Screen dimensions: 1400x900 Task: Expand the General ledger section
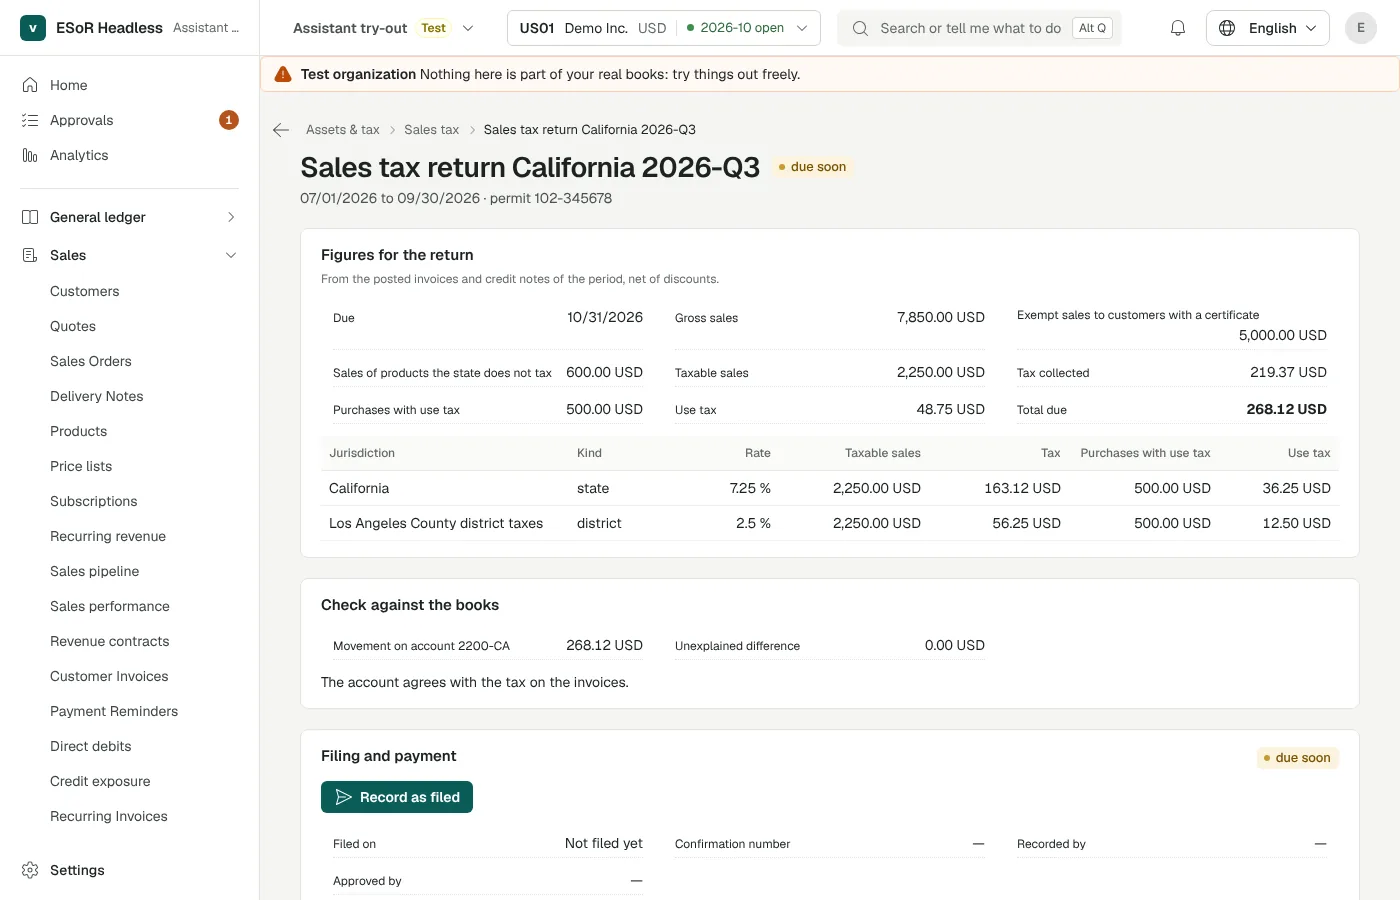(129, 217)
